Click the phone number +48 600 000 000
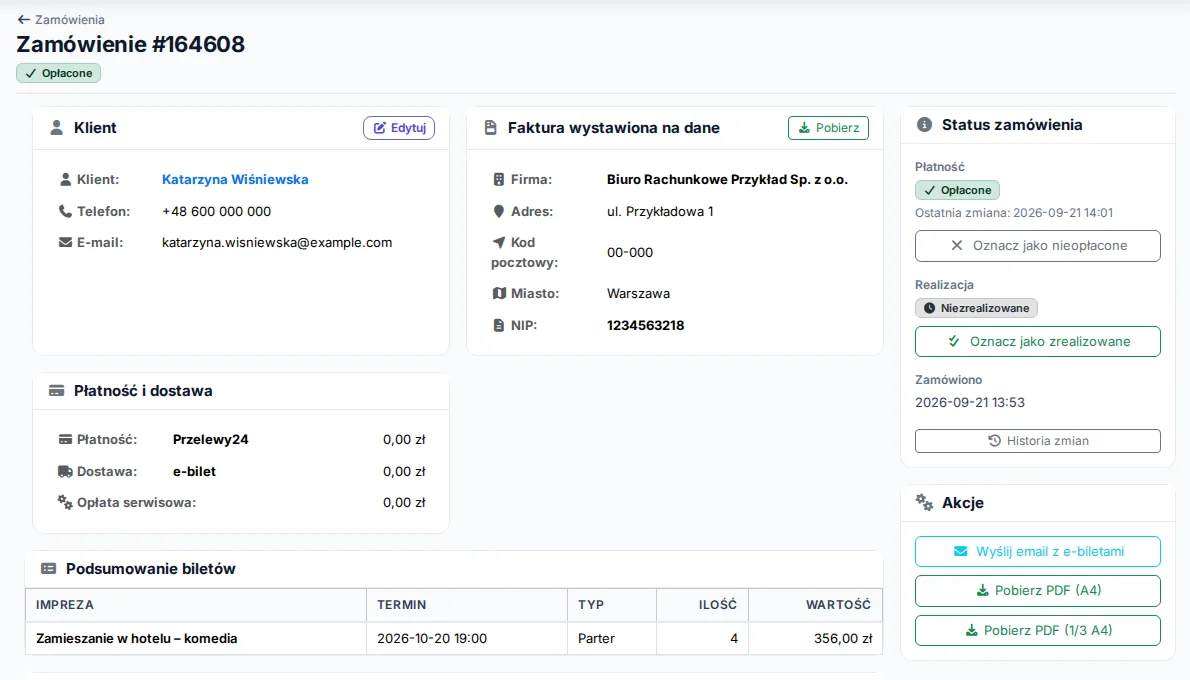The width and height of the screenshot is (1190, 680). coord(216,212)
